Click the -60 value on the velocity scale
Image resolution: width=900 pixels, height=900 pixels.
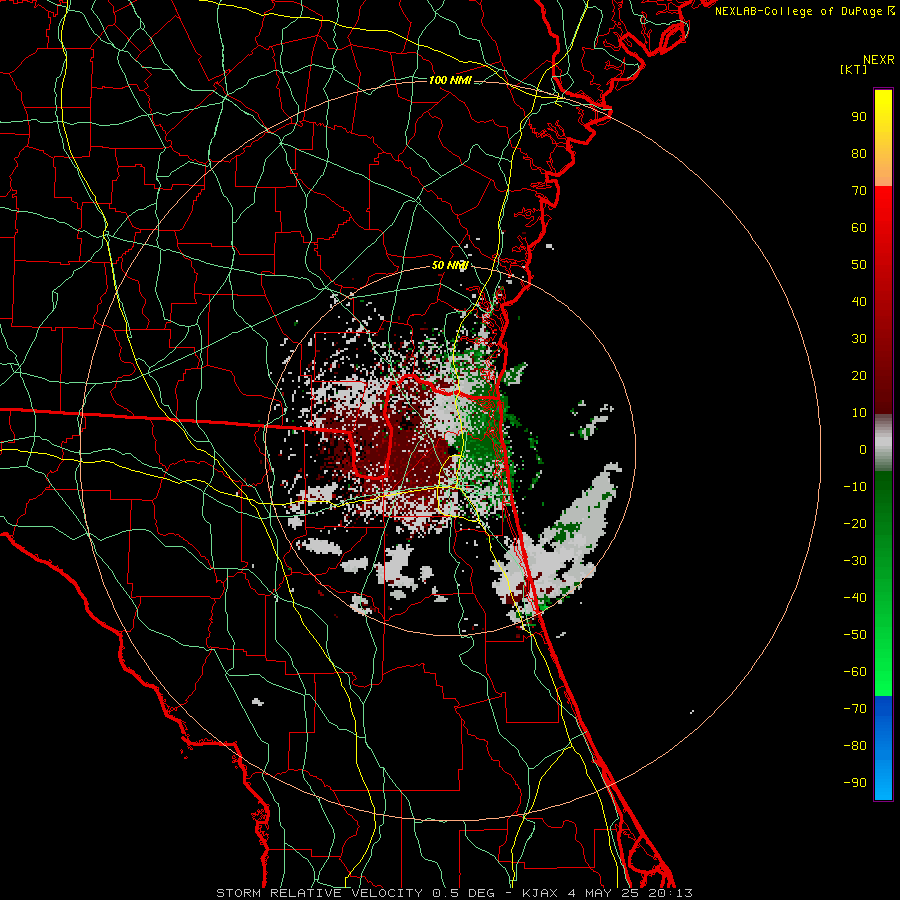[855, 672]
